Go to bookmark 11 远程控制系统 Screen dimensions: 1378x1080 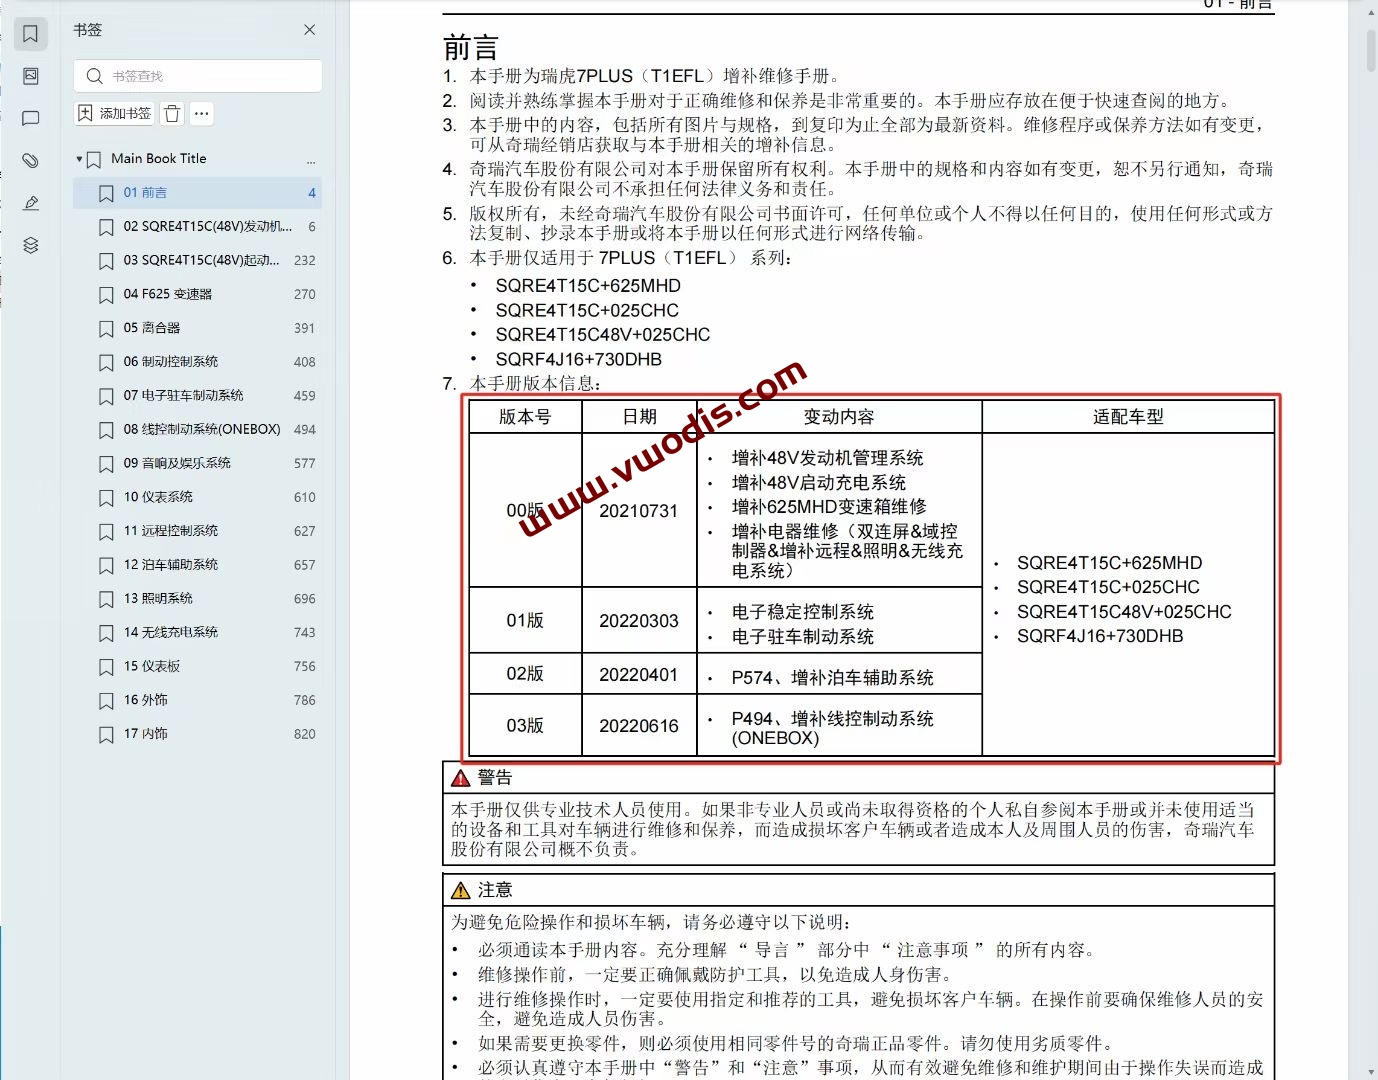pos(198,531)
